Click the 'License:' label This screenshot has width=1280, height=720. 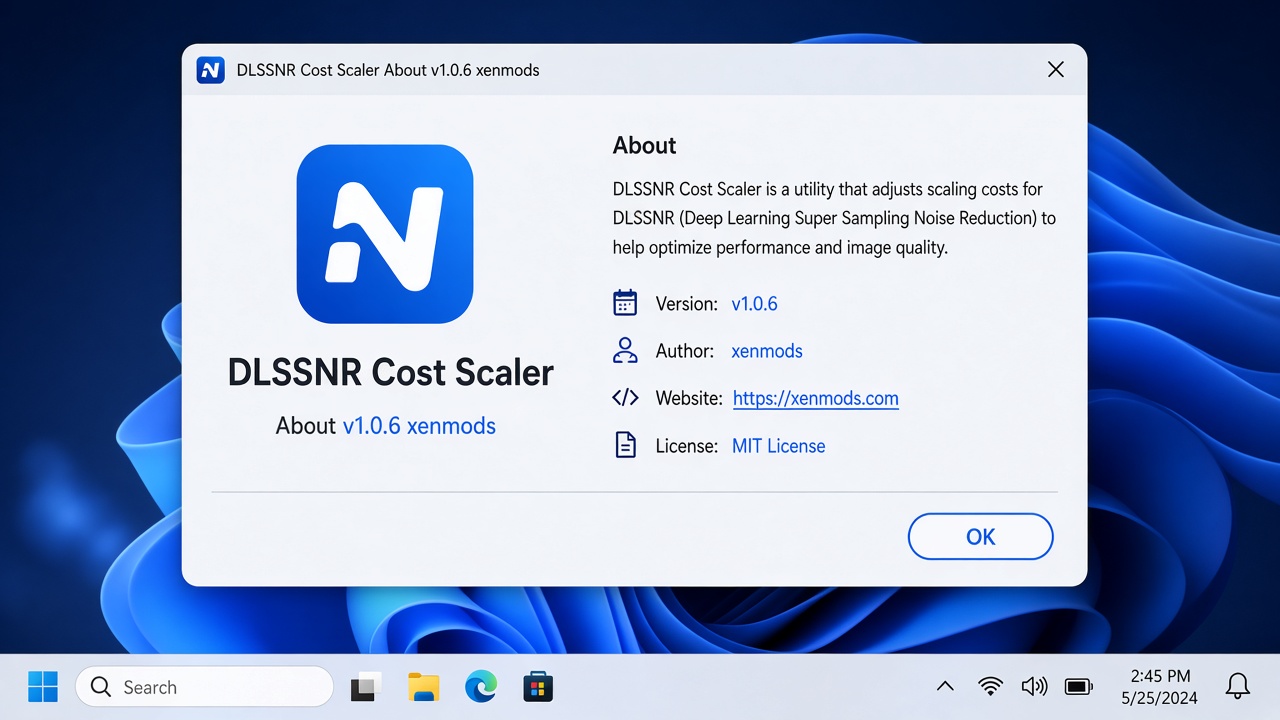687,446
